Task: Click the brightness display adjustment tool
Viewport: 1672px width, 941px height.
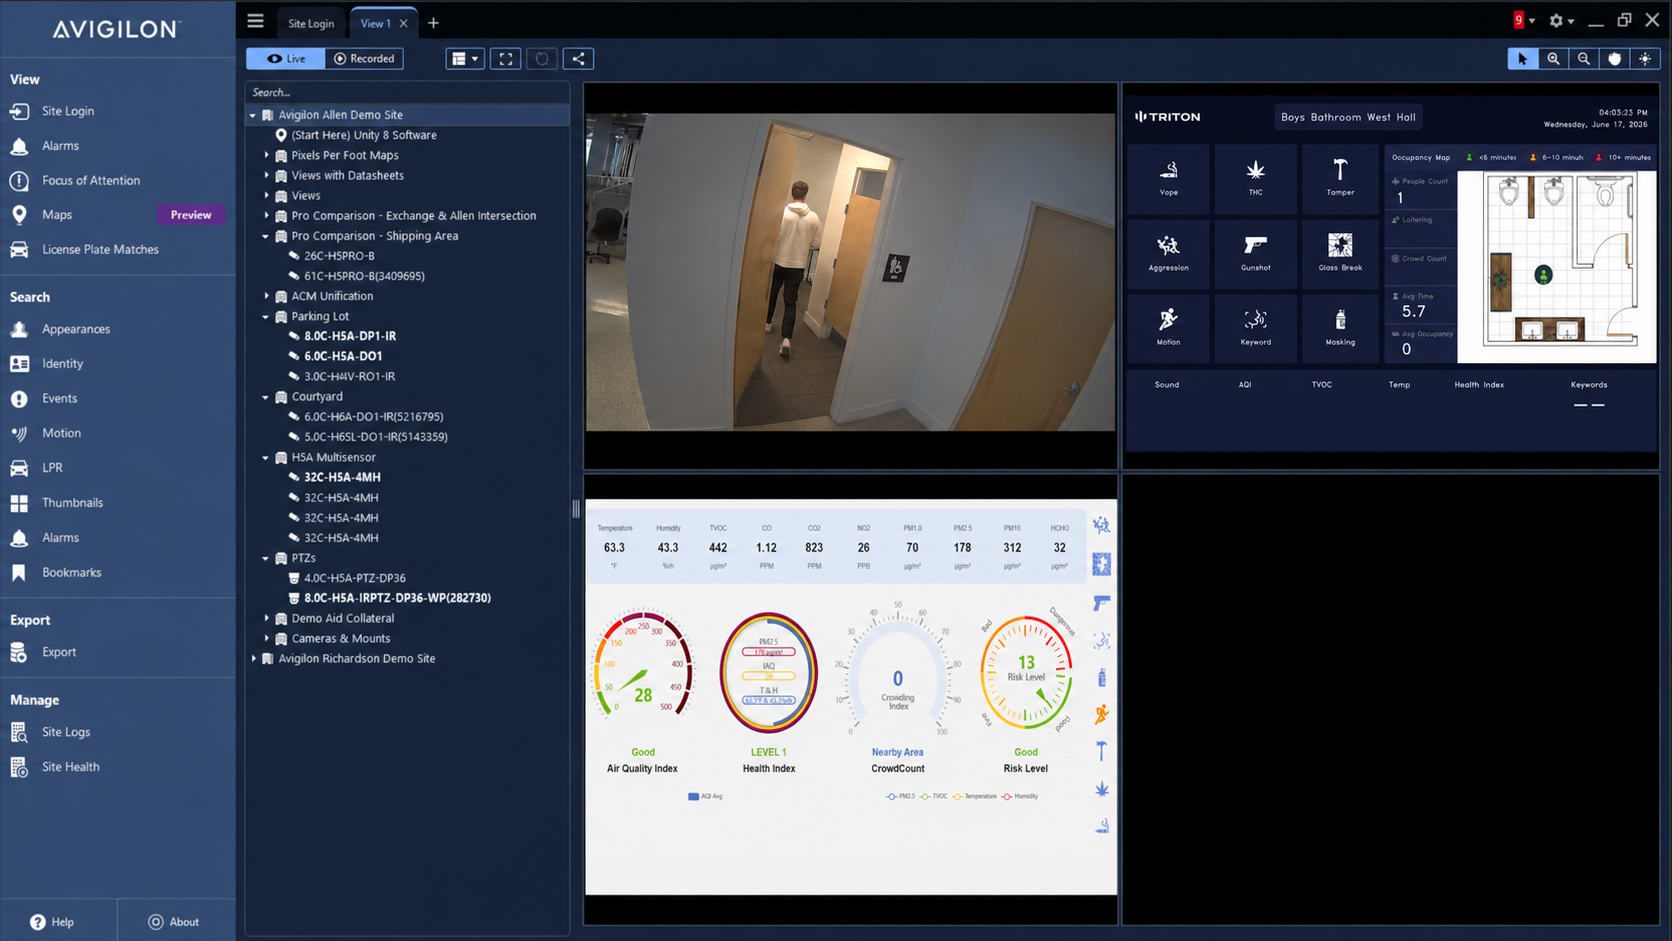Action: [1645, 59]
